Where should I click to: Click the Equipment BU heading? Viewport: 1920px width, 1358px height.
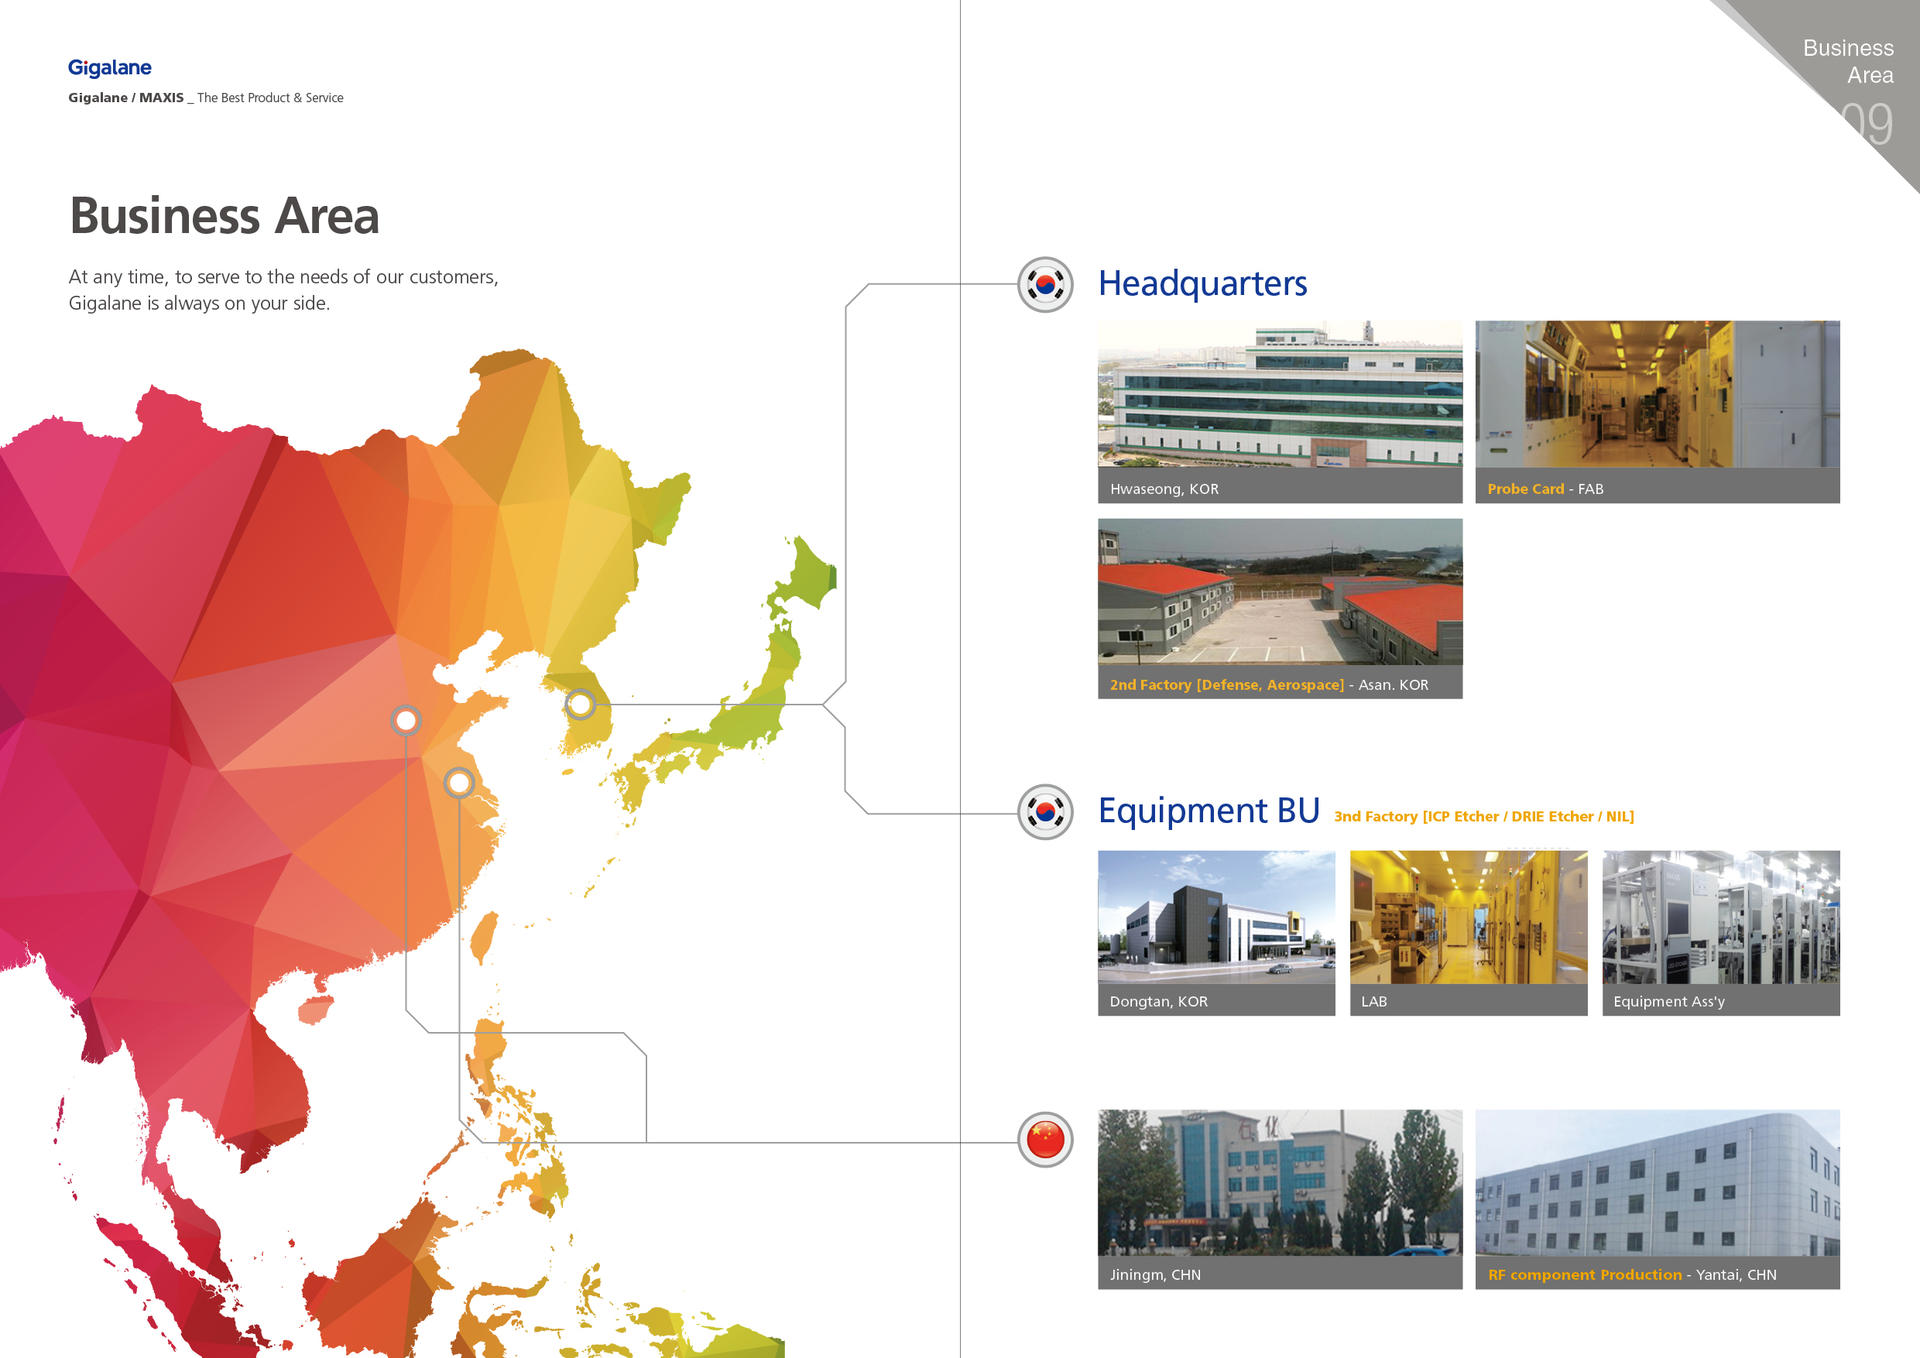click(1209, 811)
